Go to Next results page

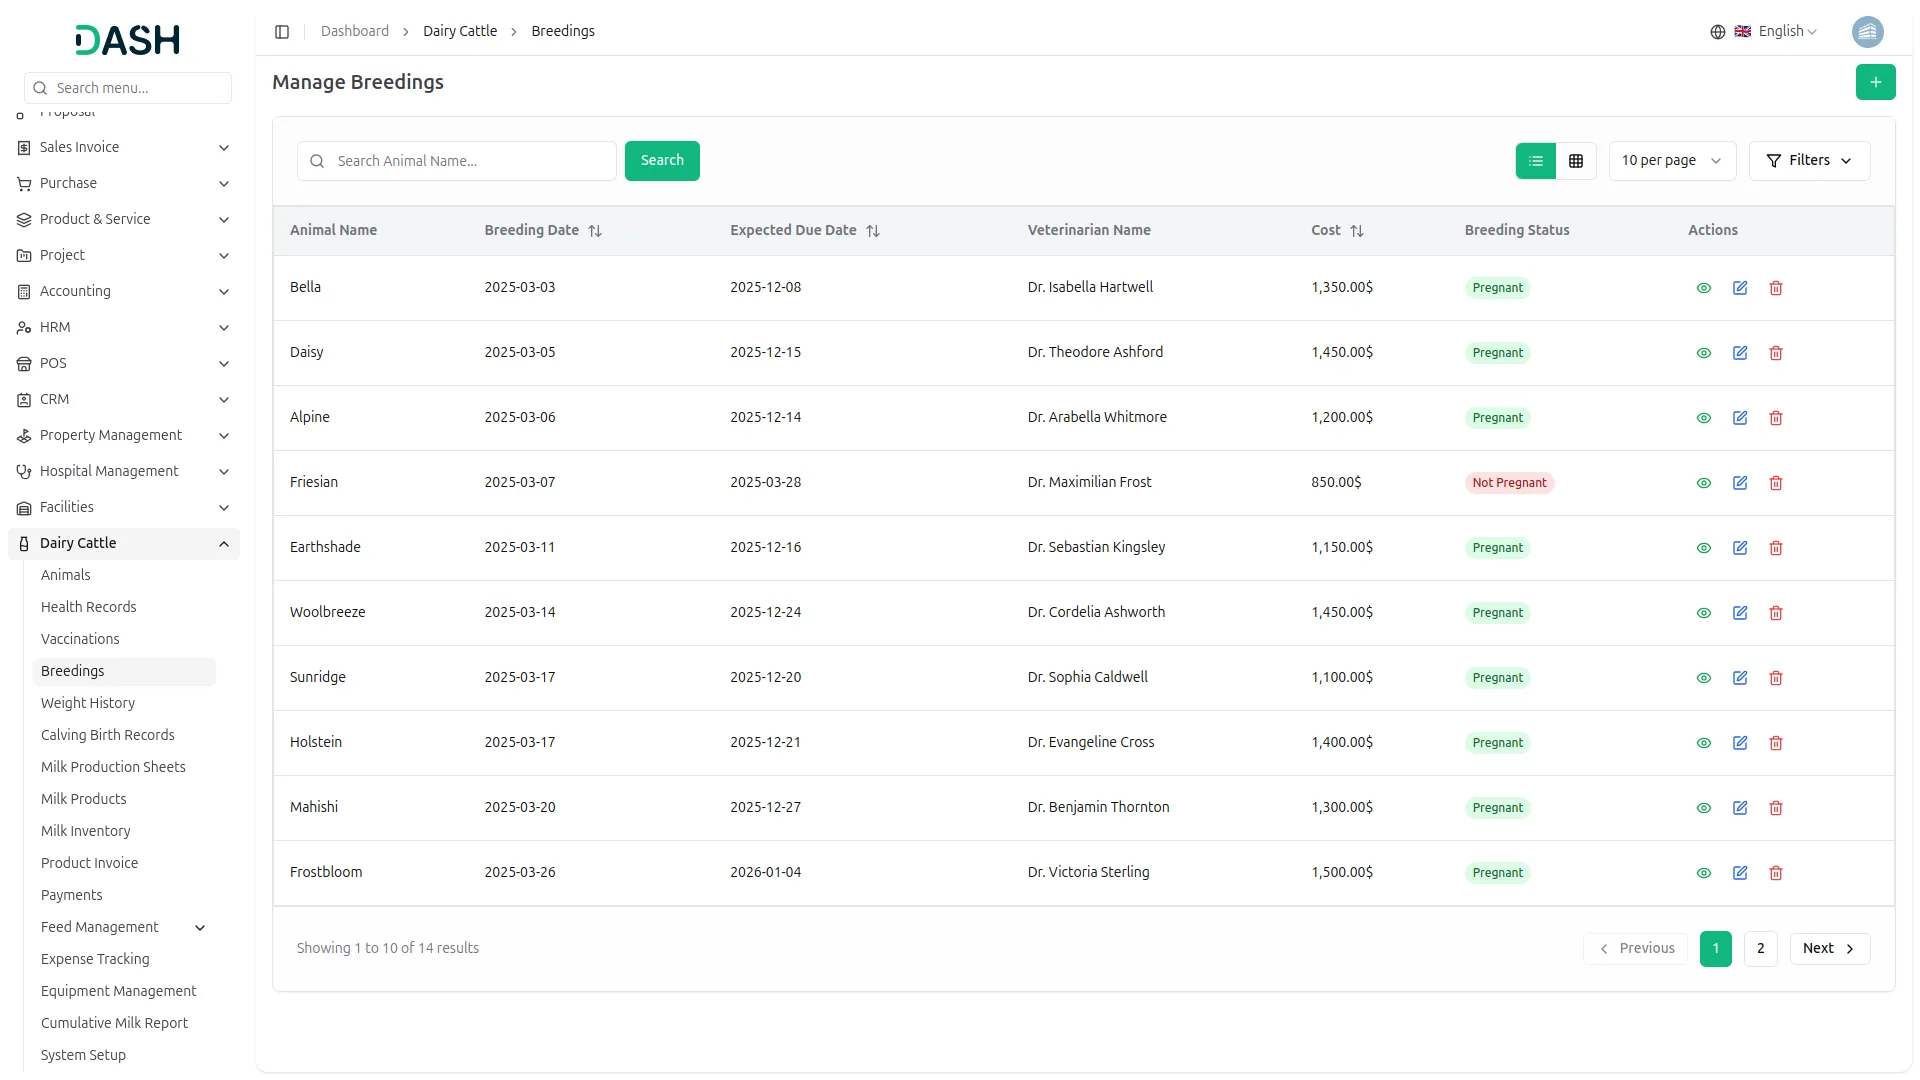[1829, 949]
